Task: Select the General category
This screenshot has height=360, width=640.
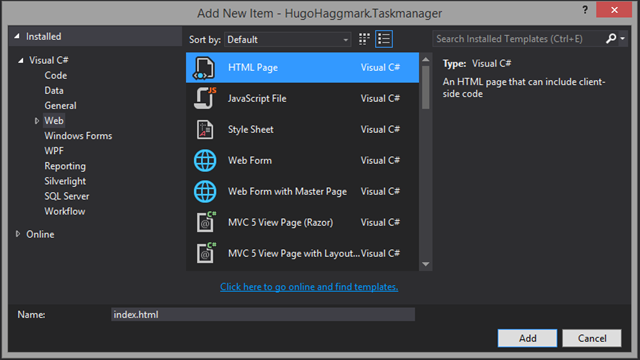Action: [x=60, y=106]
